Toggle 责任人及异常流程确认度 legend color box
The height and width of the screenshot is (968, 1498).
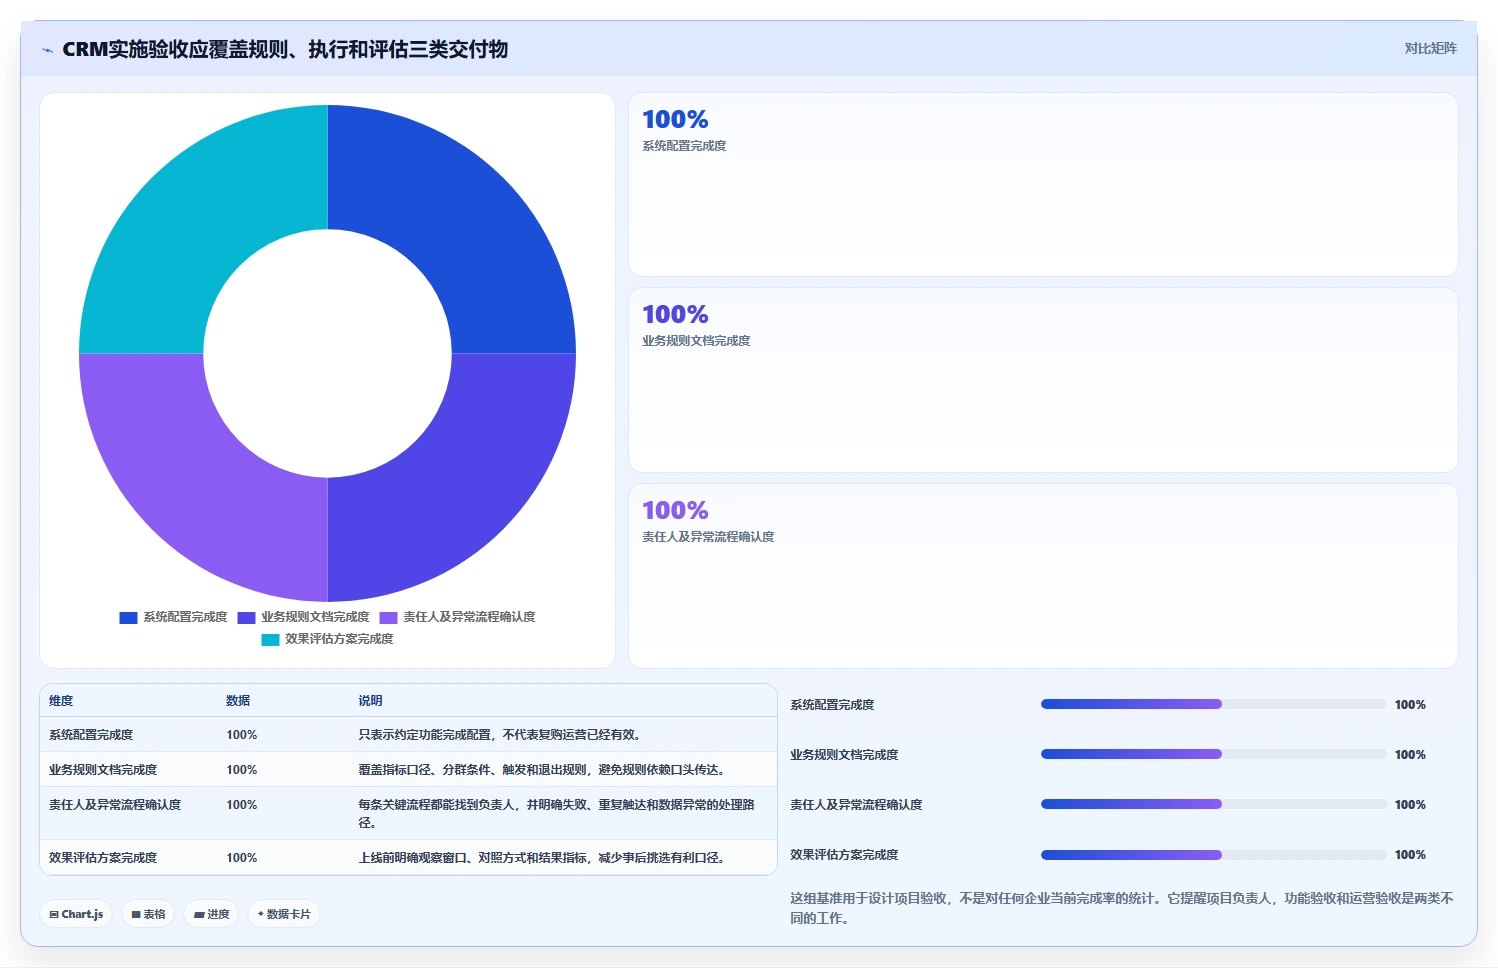(388, 618)
